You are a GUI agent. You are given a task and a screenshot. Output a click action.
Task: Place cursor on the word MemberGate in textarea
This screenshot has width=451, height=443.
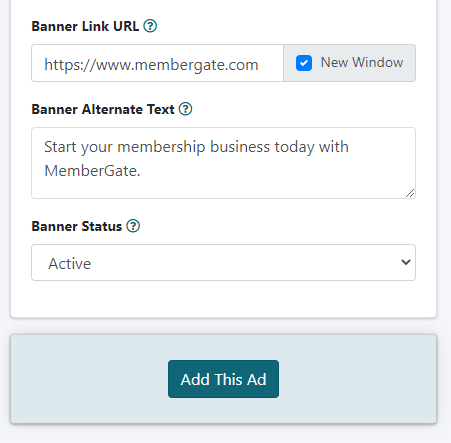[92, 171]
